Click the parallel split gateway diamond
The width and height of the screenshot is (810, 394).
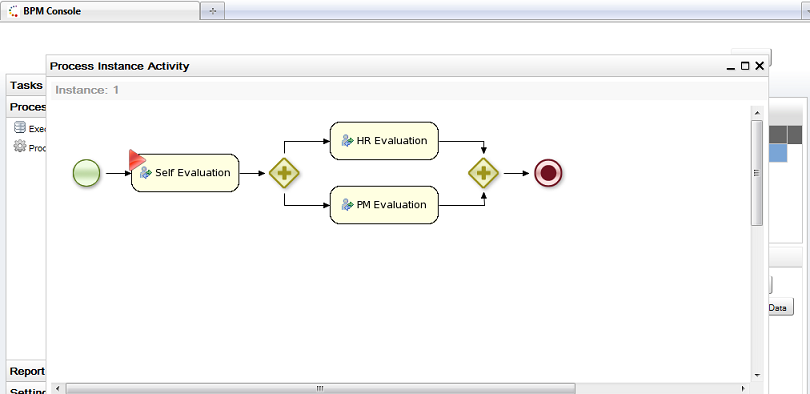[284, 173]
